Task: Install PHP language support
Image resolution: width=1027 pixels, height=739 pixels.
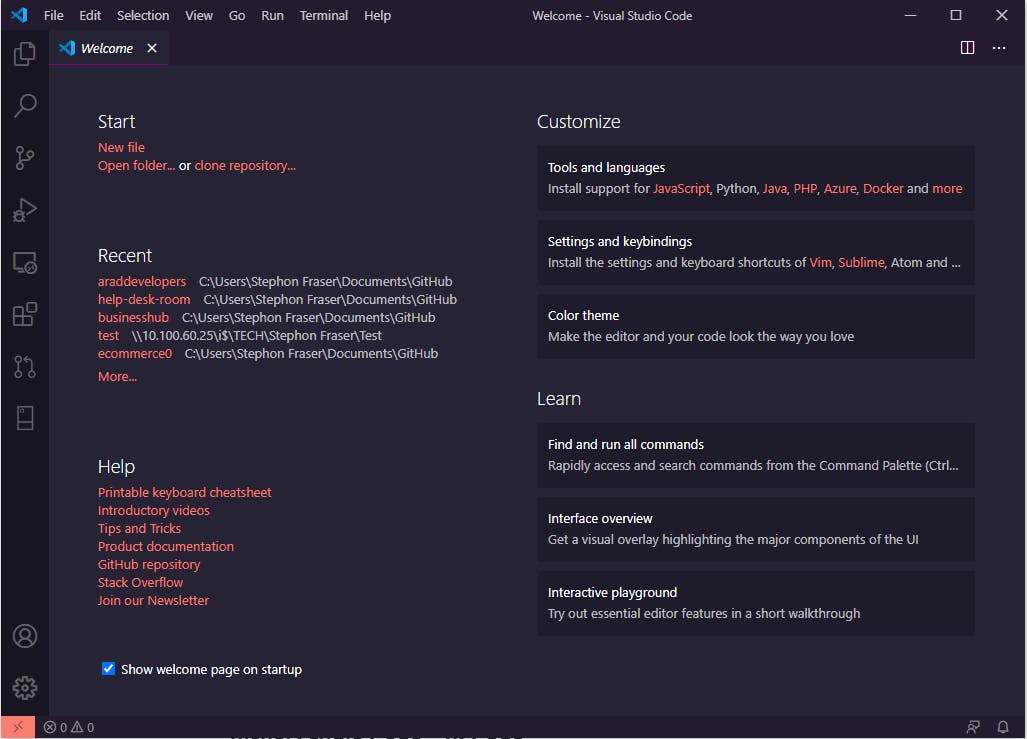Action: (x=806, y=189)
